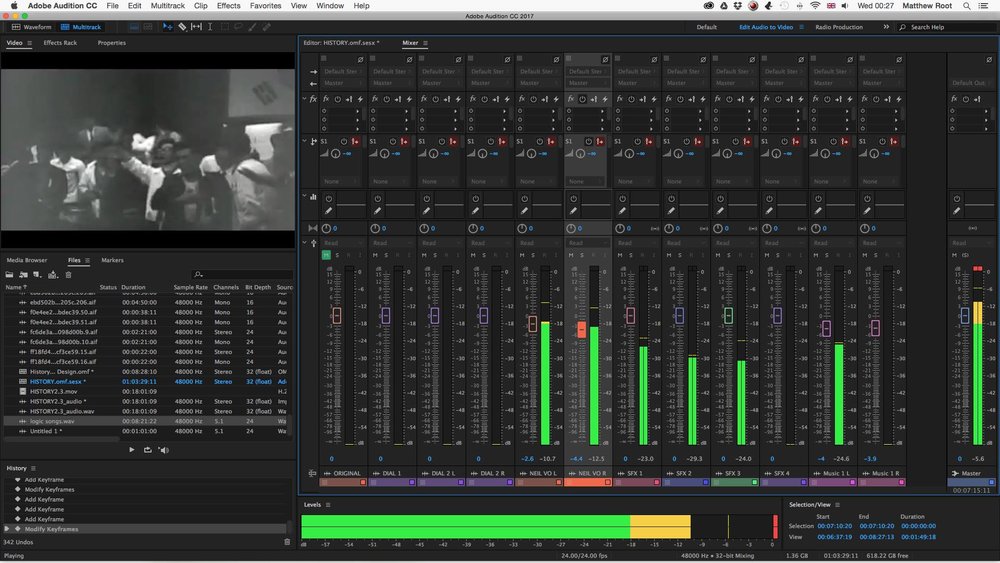Image resolution: width=1000 pixels, height=563 pixels.
Task: Toggle Solo on the SFX 2 track
Action: [680, 255]
